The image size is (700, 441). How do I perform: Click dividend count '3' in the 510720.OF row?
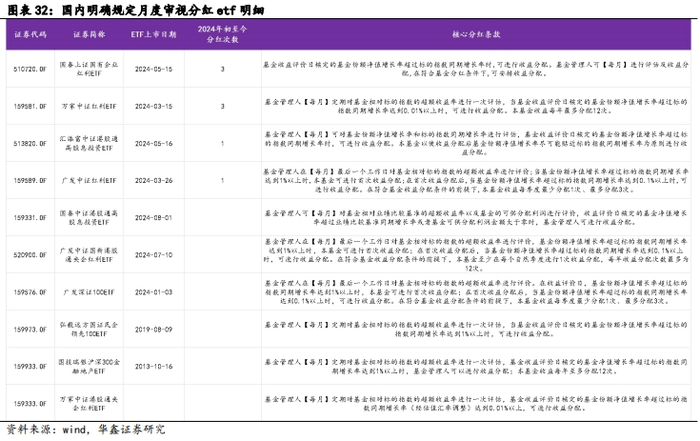tap(222, 69)
